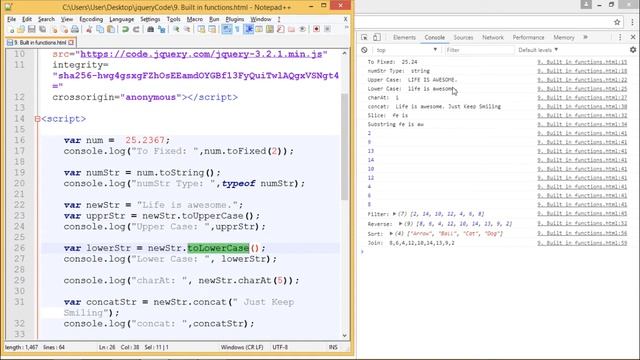Close the DevTools panel with X
640x360 pixels.
tap(633, 37)
